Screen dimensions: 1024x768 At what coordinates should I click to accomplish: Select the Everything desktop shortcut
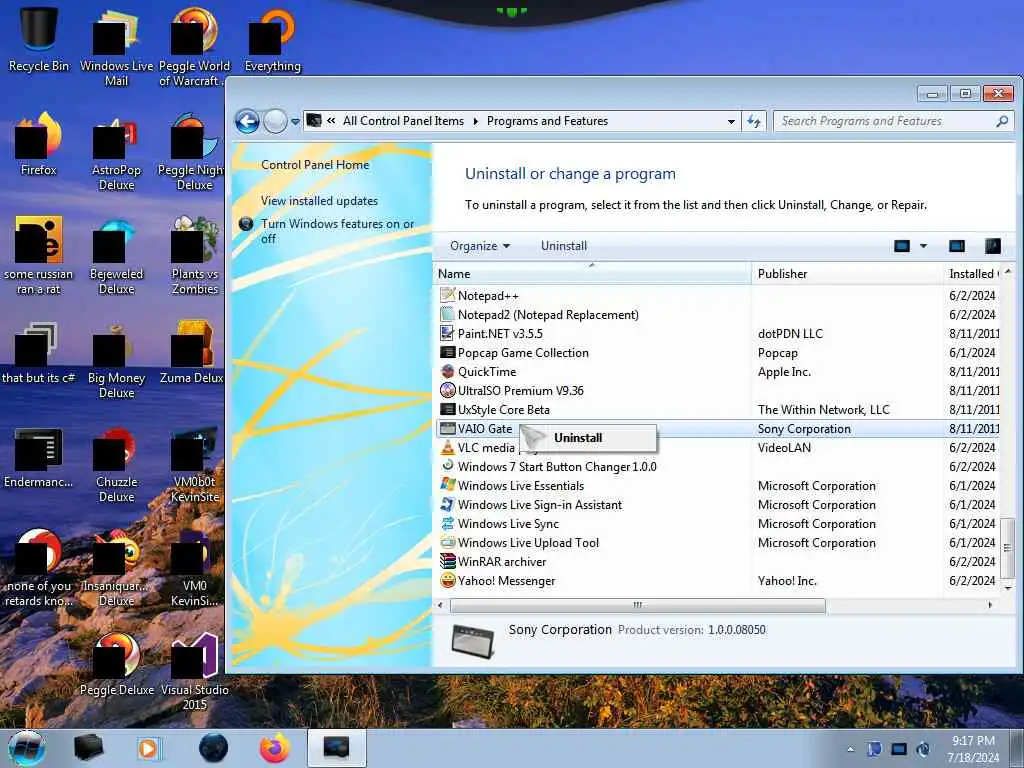272,39
